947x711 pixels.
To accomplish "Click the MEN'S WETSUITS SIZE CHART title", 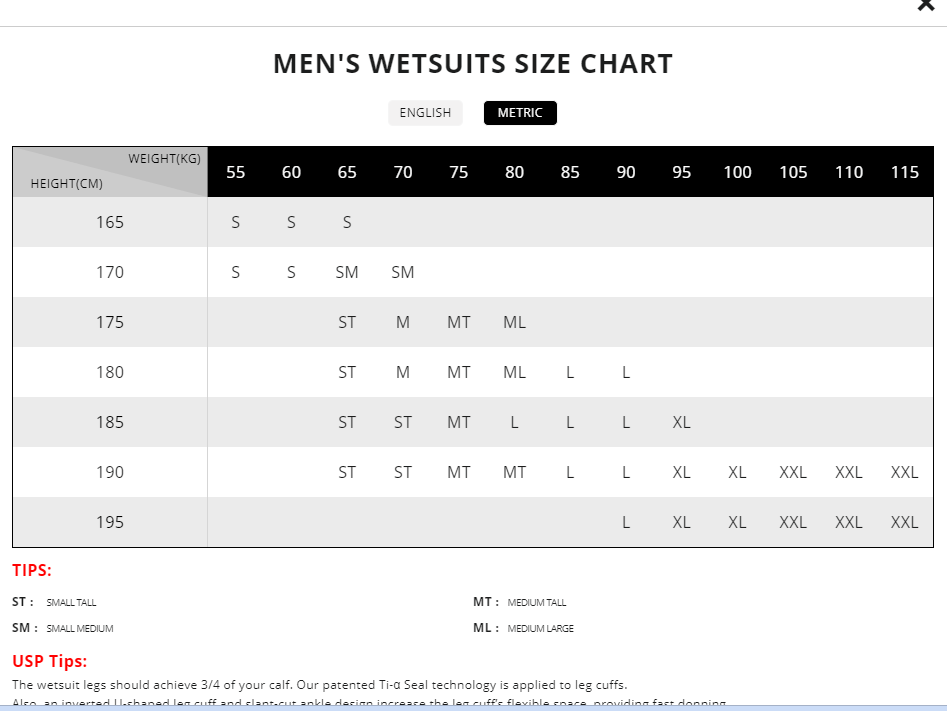I will [x=473, y=64].
